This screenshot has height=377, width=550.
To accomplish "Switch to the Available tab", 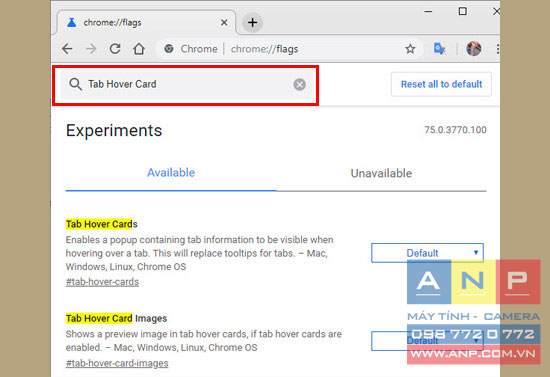I will pos(171,173).
